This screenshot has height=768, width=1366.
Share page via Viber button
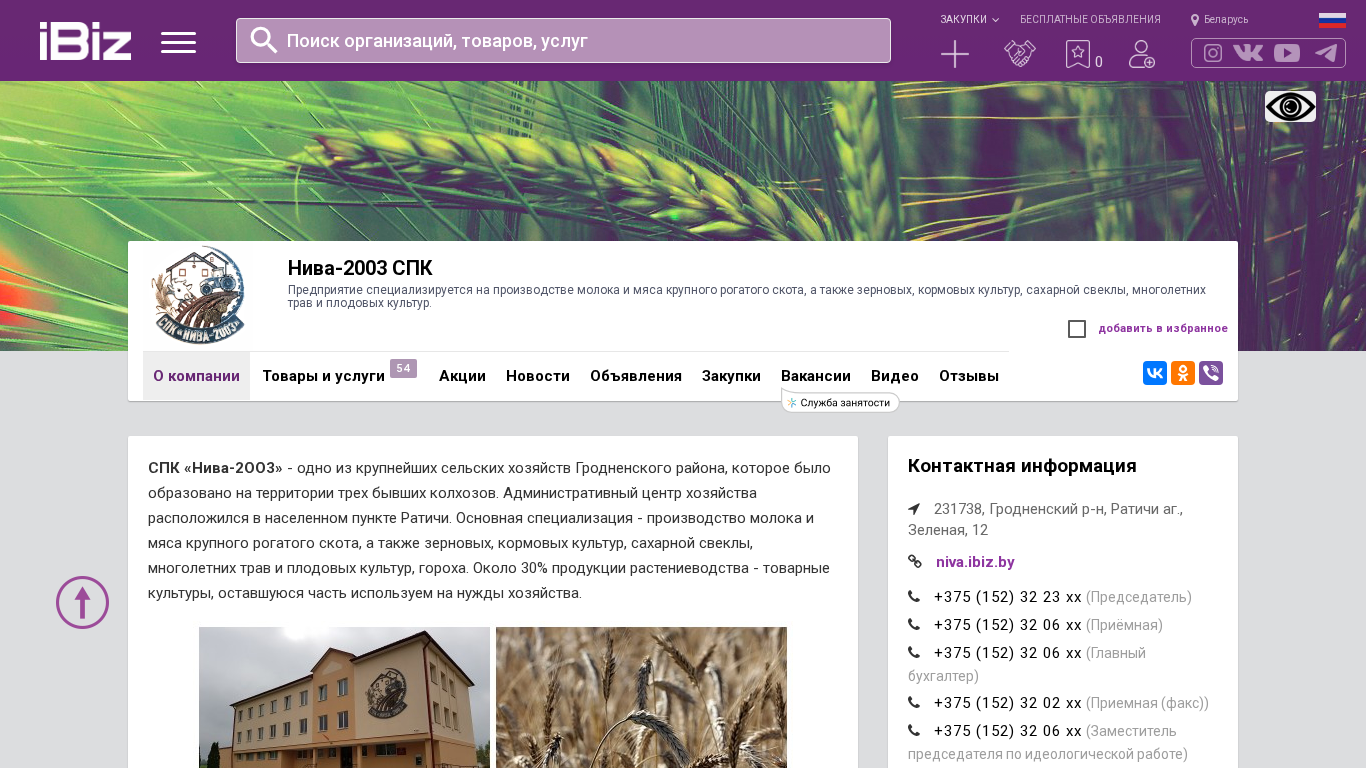(x=1211, y=373)
